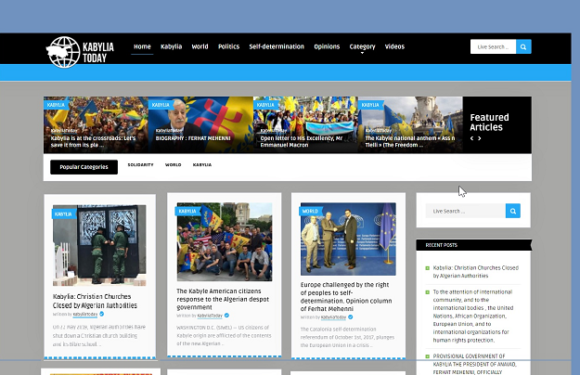Open the Kabylia menu item
Image resolution: width=580 pixels, height=375 pixels.
tap(171, 47)
